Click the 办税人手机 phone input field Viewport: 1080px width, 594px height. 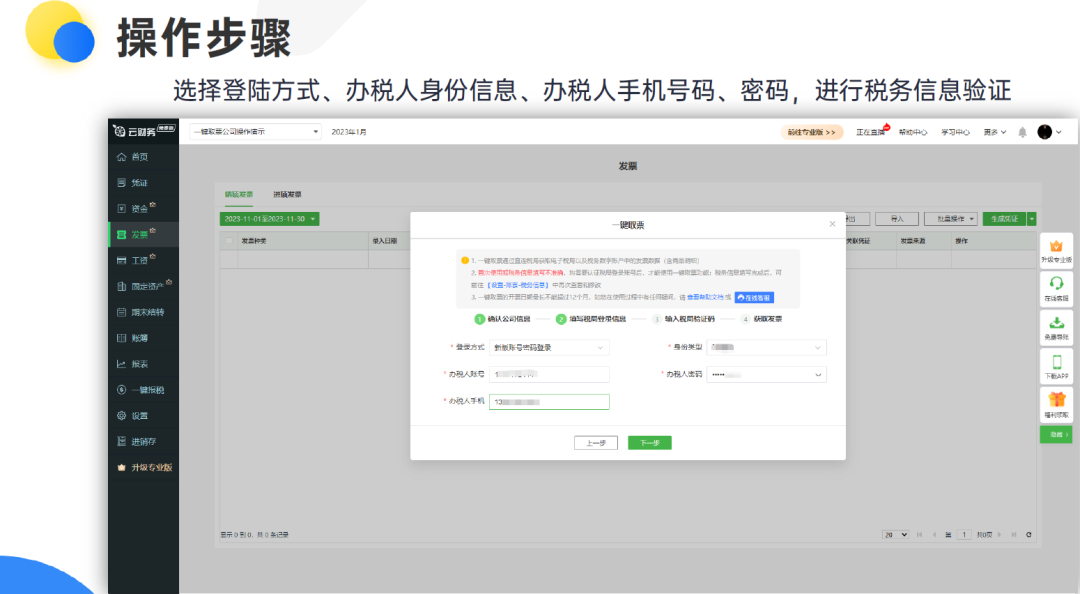point(549,402)
